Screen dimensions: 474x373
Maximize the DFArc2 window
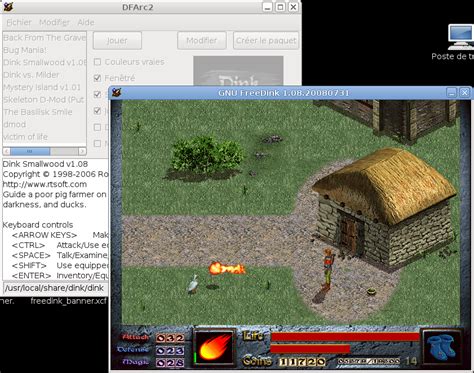pyautogui.click(x=280, y=7)
